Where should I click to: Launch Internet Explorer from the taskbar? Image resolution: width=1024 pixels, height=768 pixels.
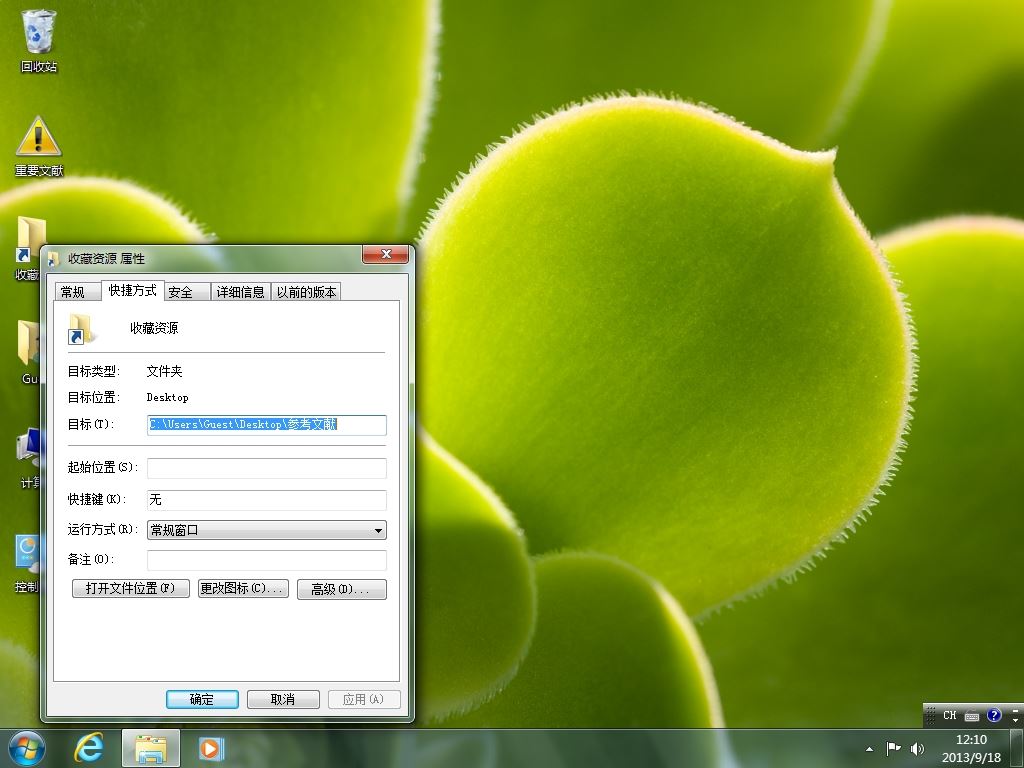[89, 748]
